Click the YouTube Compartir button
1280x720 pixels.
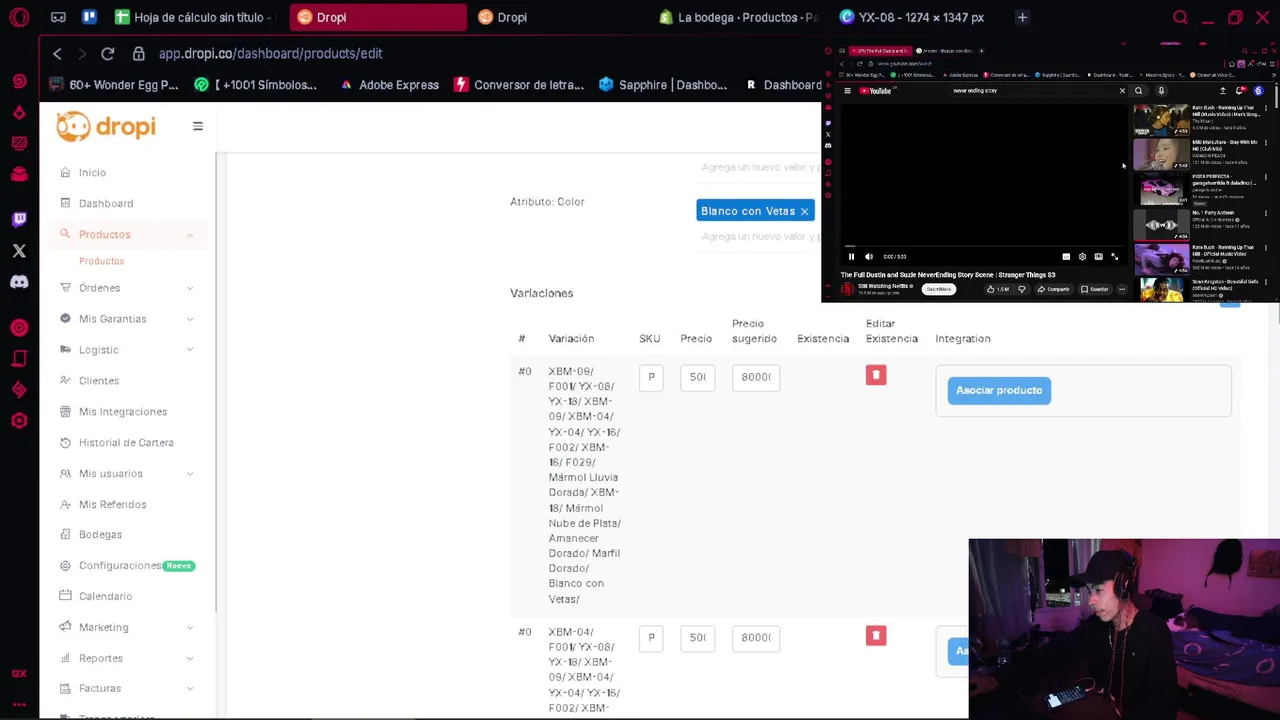click(x=1055, y=289)
